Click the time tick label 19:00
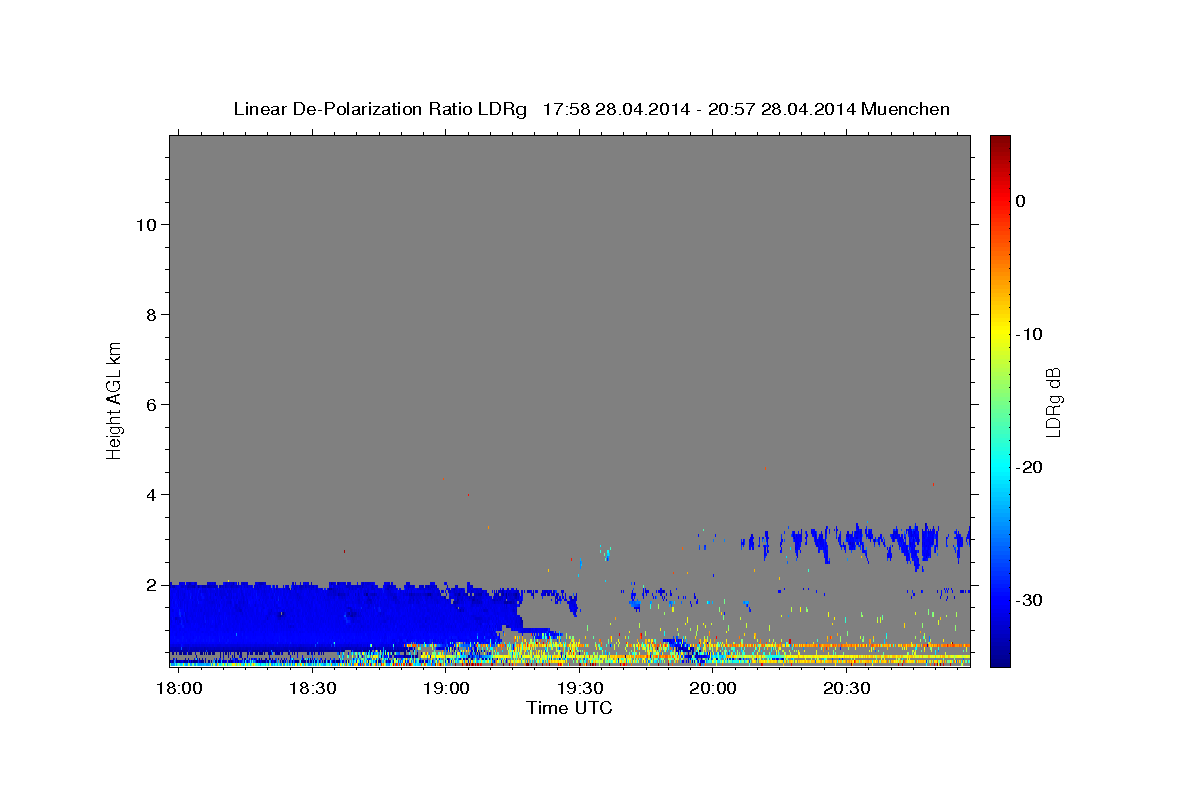This screenshot has width=1200, height=800. click(x=446, y=689)
